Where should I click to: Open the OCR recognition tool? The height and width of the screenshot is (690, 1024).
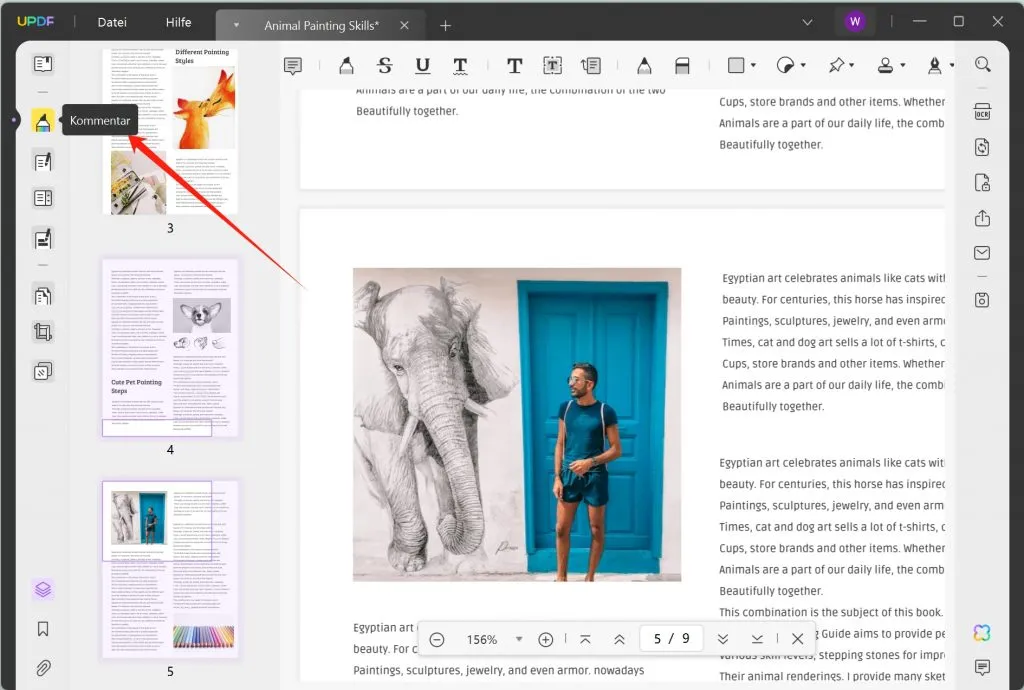(982, 112)
